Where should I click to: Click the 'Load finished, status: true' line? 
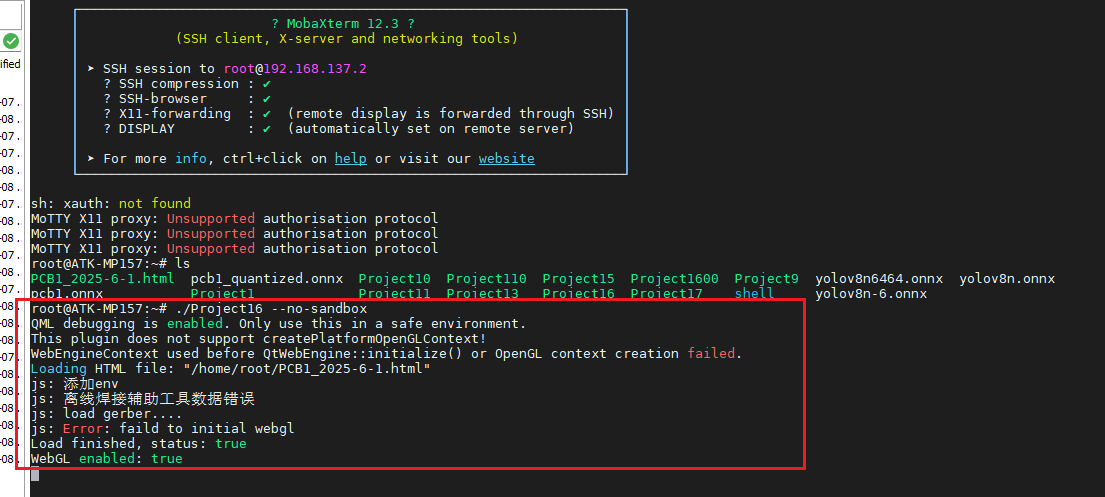pyautogui.click(x=139, y=443)
